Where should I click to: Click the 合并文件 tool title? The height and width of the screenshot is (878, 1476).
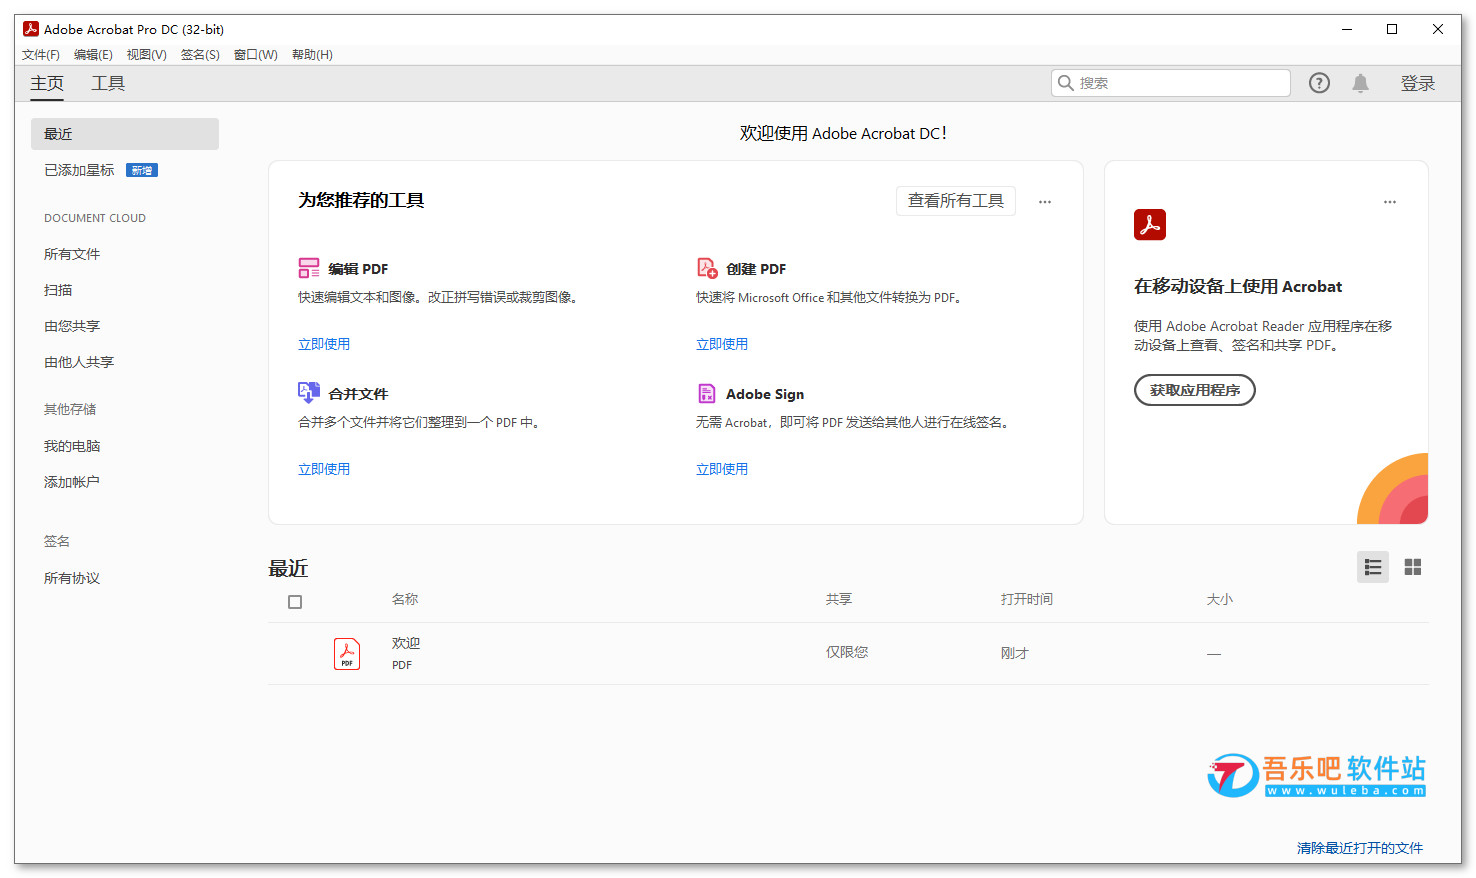click(x=358, y=394)
